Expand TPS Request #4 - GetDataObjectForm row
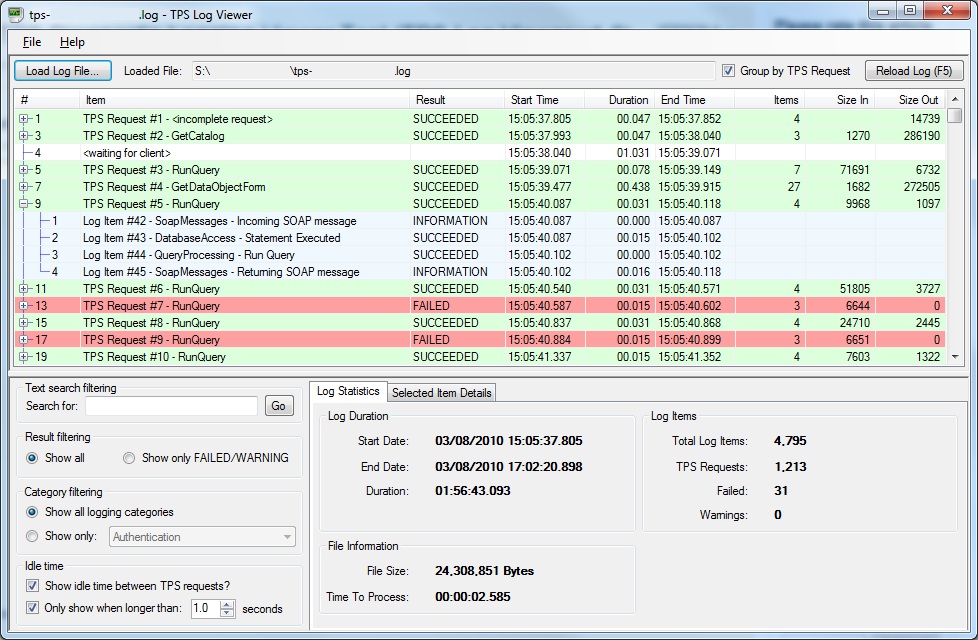This screenshot has width=978, height=640. coord(24,187)
